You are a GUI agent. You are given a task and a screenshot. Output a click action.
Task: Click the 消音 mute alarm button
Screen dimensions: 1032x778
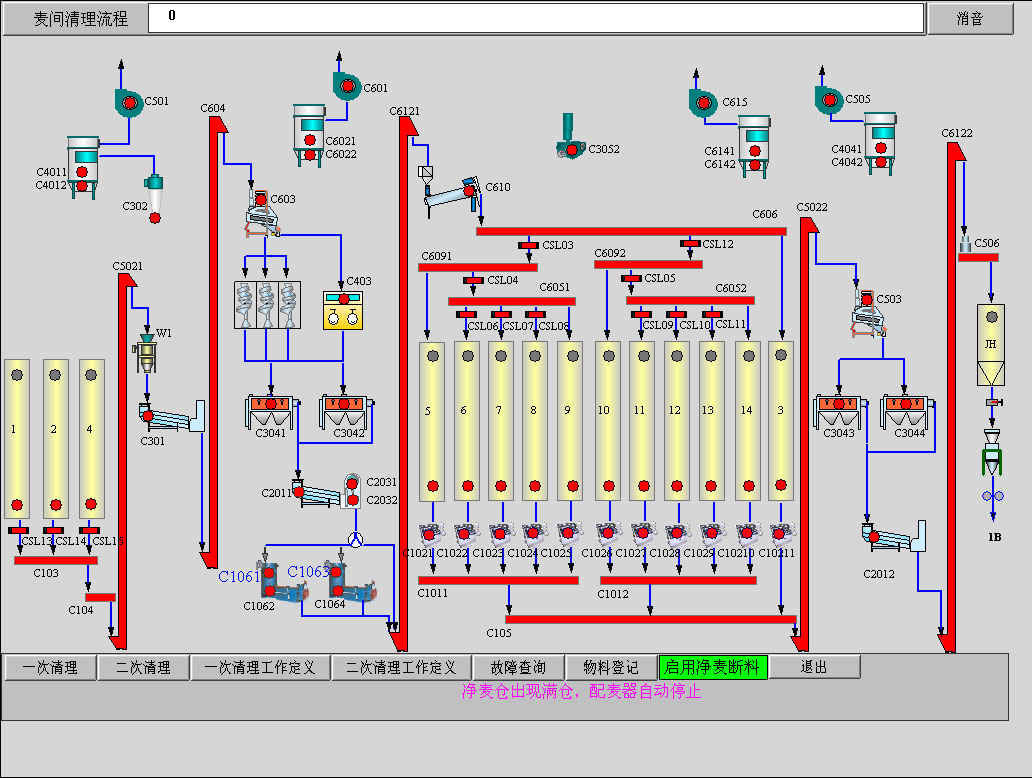tap(970, 18)
